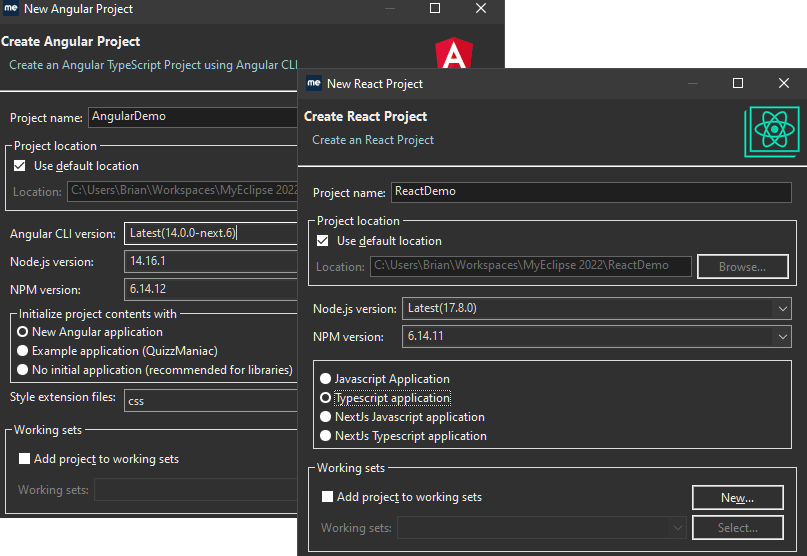The image size is (807, 556).
Task: Select Typescript application radio button
Action: [325, 398]
